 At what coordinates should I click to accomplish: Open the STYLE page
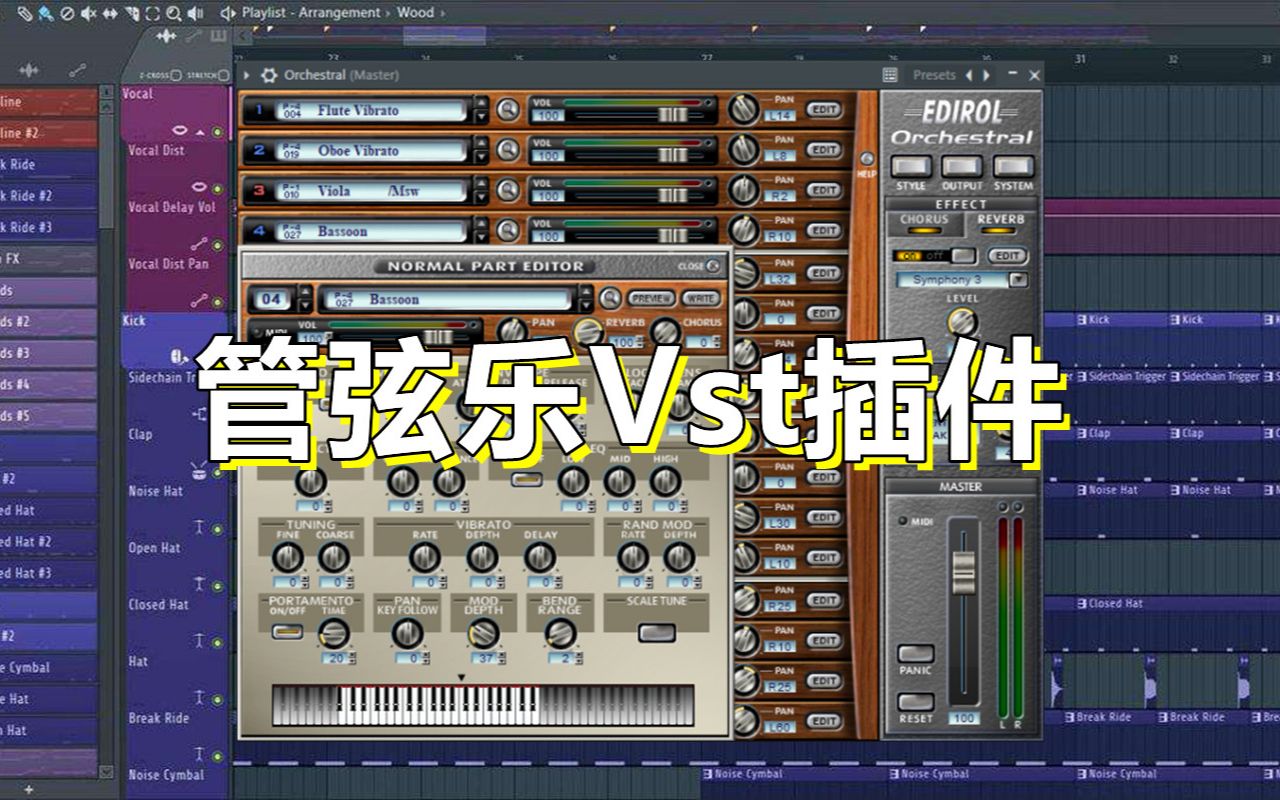click(912, 166)
